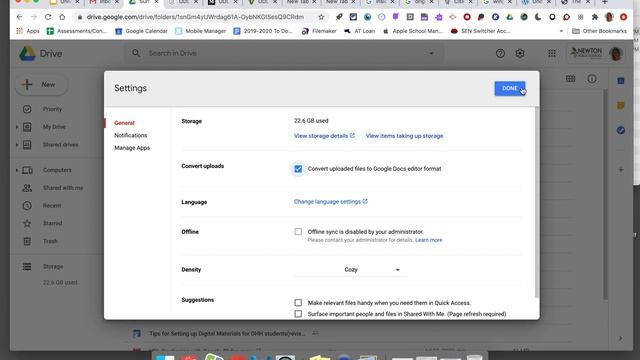
Task: Show the view details info icon
Action: coord(591,79)
